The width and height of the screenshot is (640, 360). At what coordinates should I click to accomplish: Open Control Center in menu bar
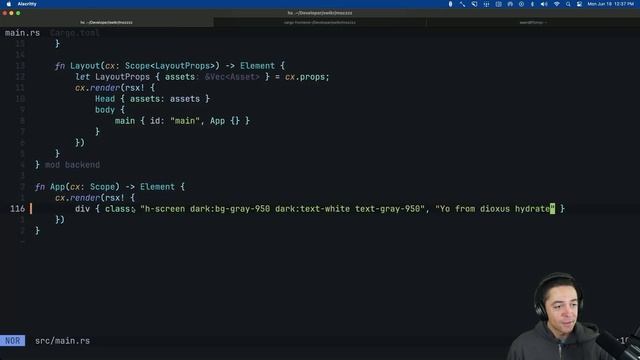point(579,4)
